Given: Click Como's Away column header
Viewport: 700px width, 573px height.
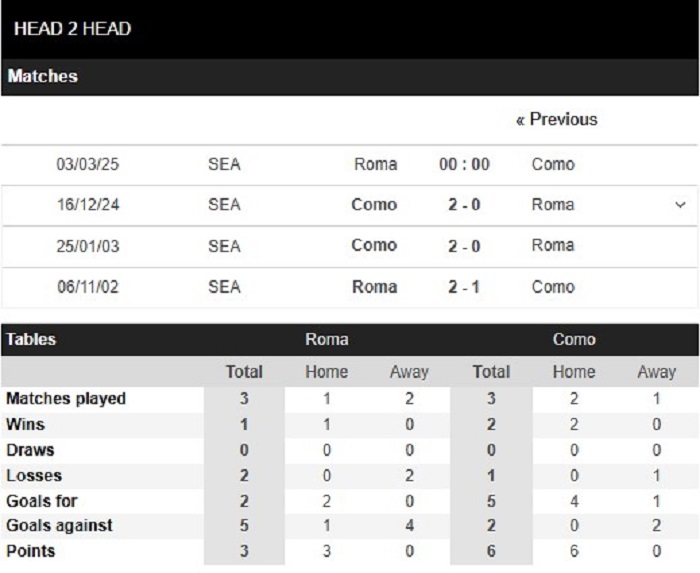Looking at the screenshot, I should coord(657,372).
